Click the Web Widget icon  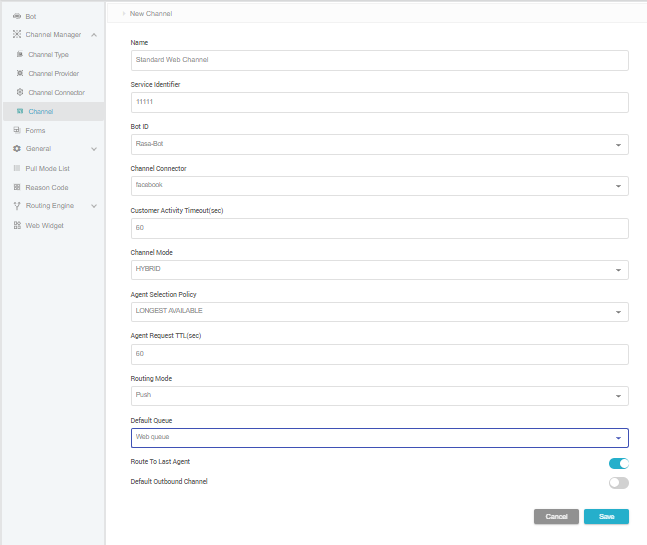click(16, 225)
